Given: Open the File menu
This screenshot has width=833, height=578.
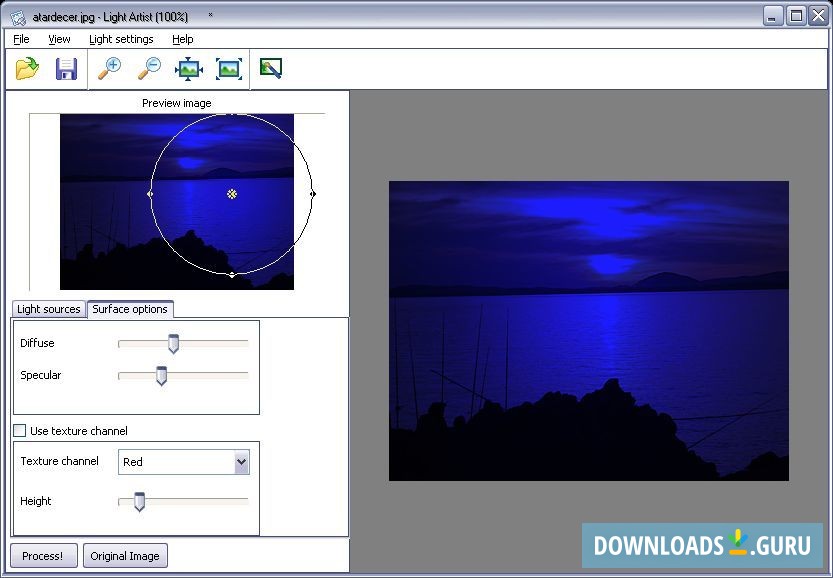Looking at the screenshot, I should pyautogui.click(x=21, y=39).
